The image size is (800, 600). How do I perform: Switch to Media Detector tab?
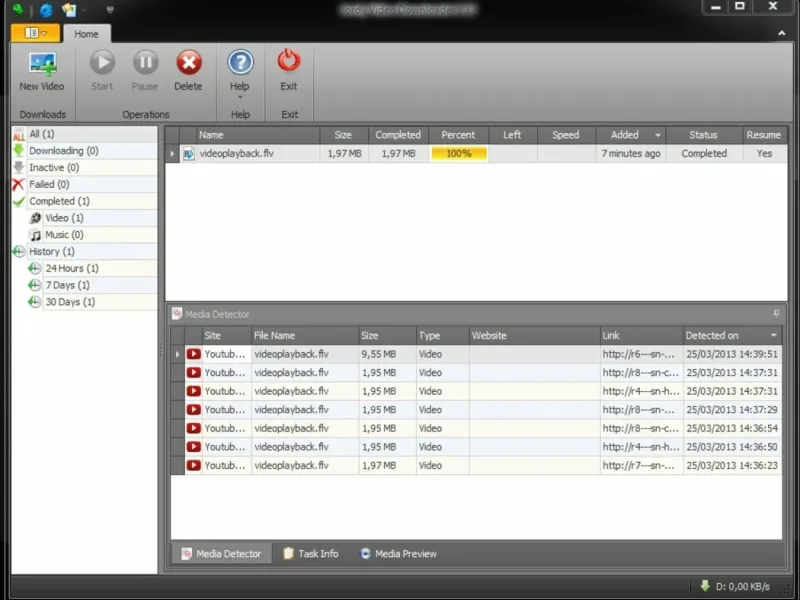pos(221,554)
